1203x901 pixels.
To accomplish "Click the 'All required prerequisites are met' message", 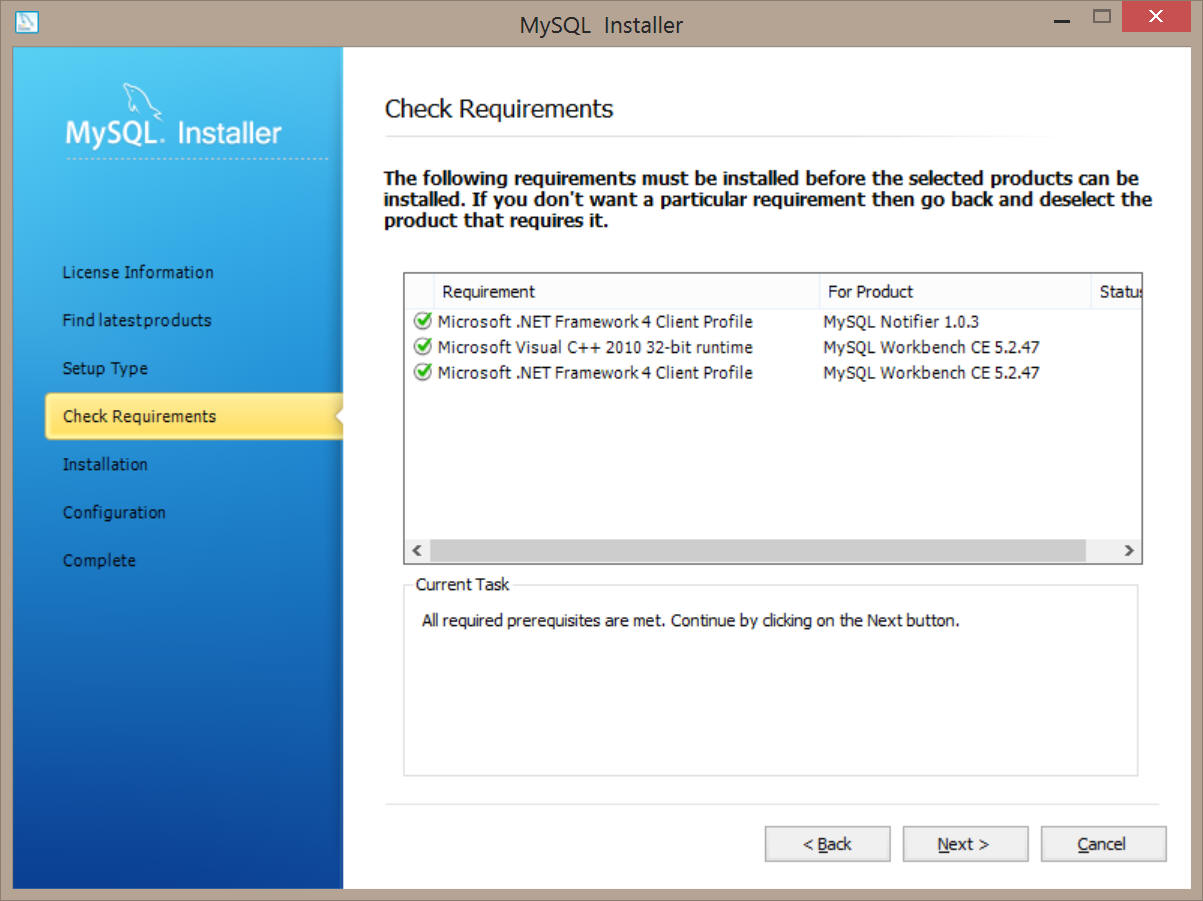I will pos(690,620).
